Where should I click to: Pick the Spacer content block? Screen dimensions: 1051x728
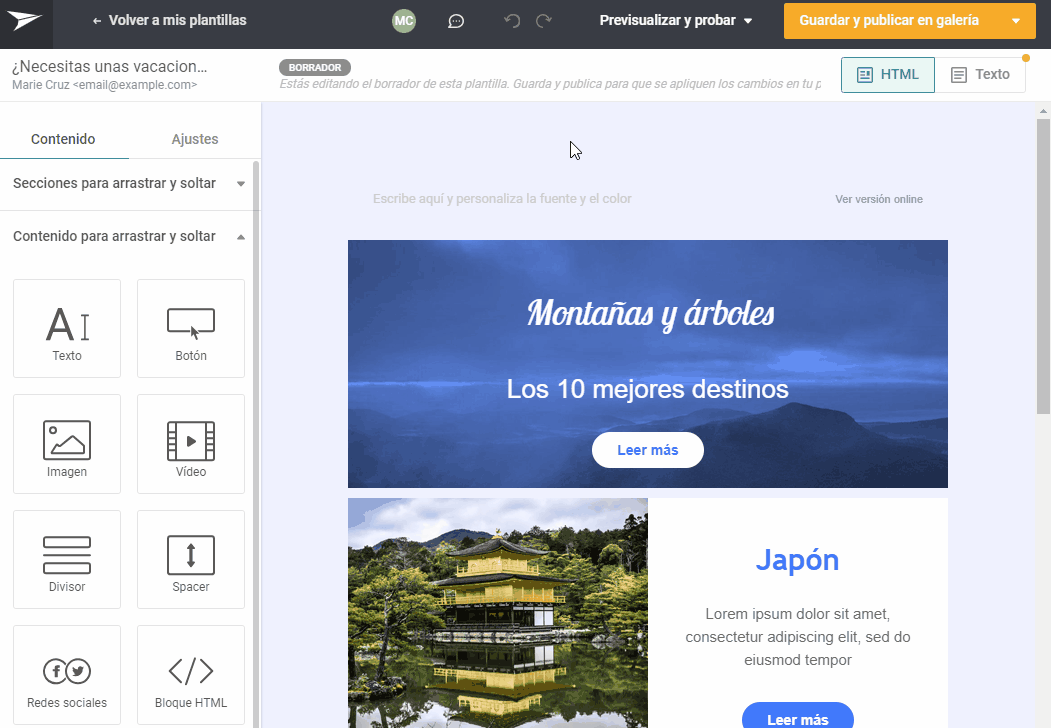(x=191, y=560)
